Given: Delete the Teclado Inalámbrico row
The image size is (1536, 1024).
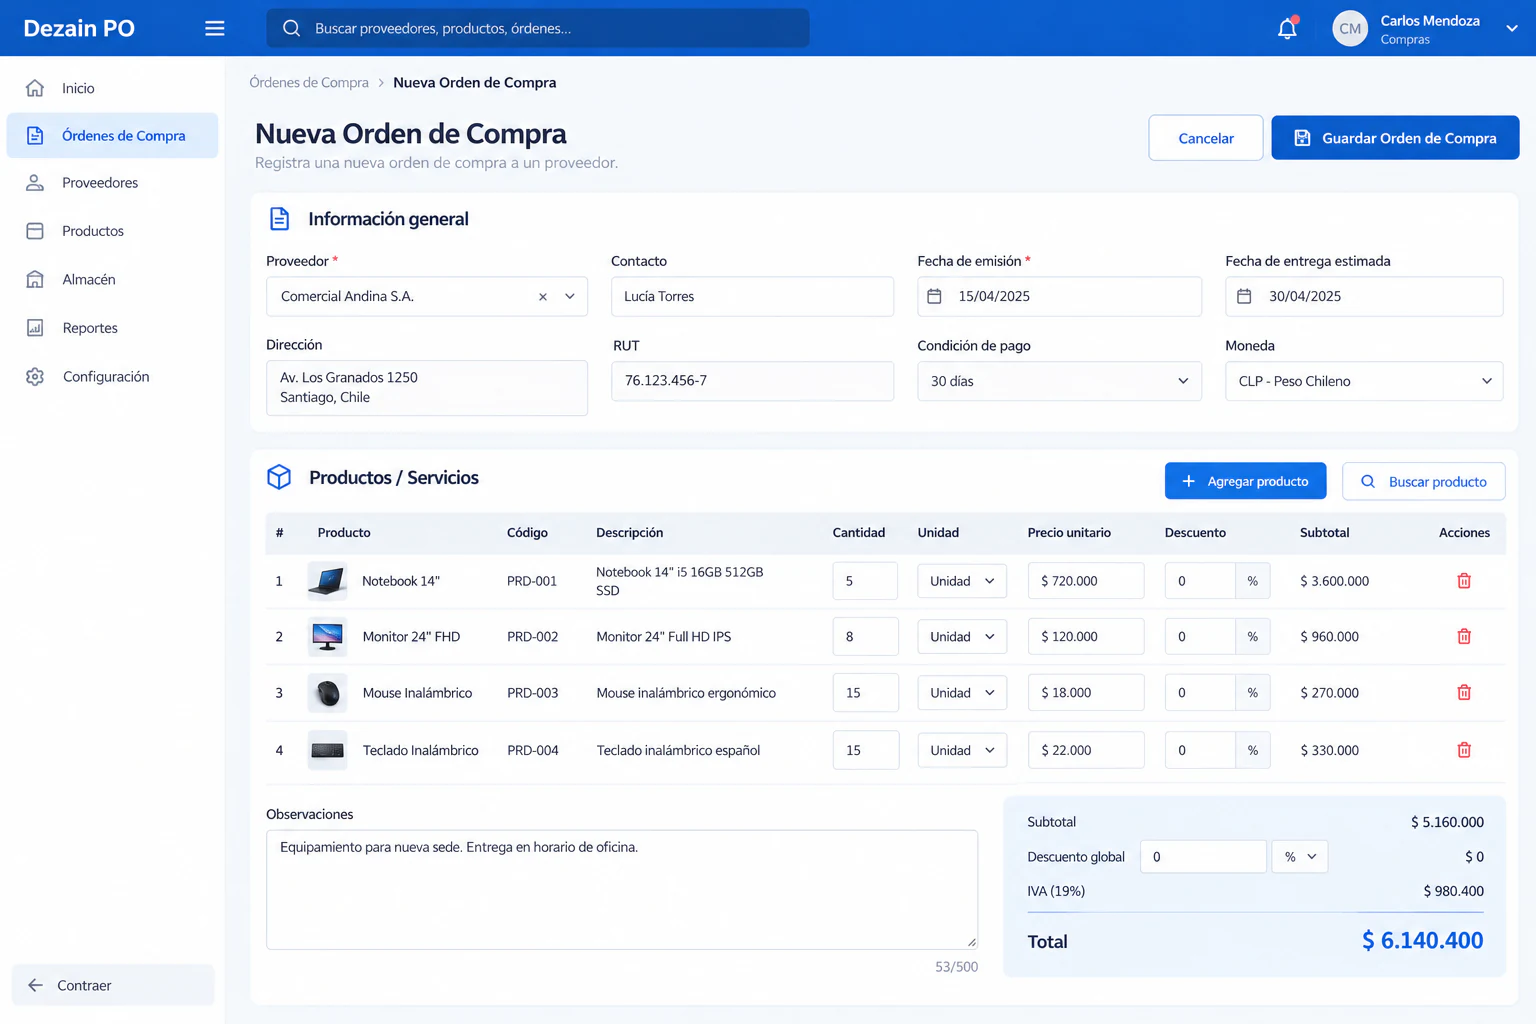Looking at the screenshot, I should tap(1464, 750).
